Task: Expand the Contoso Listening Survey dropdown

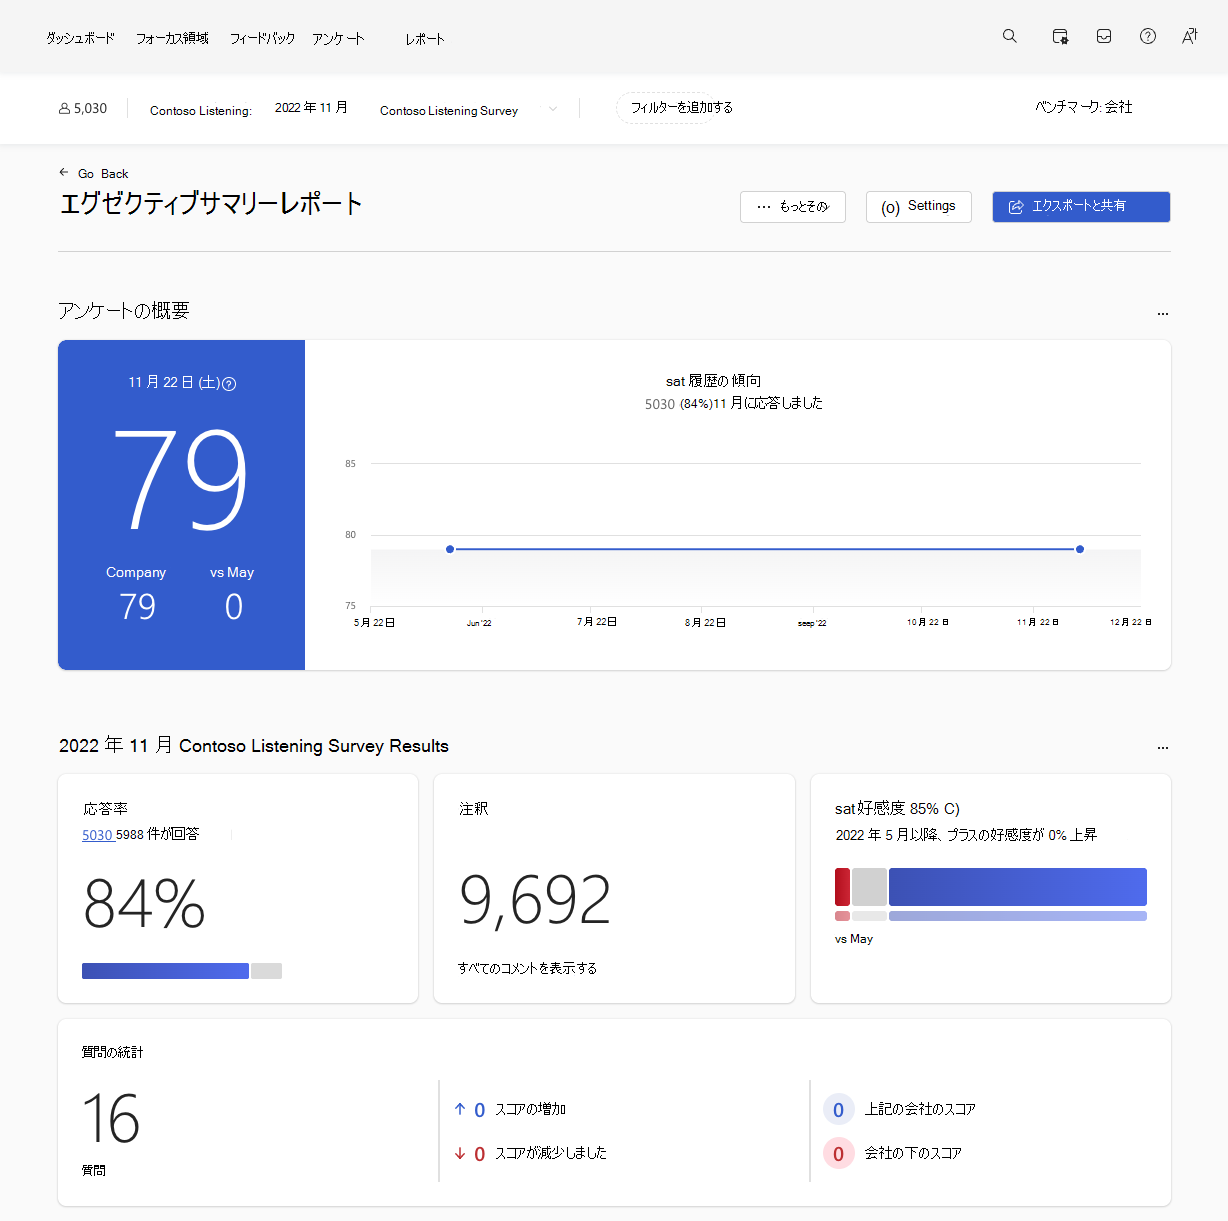Action: coord(553,109)
